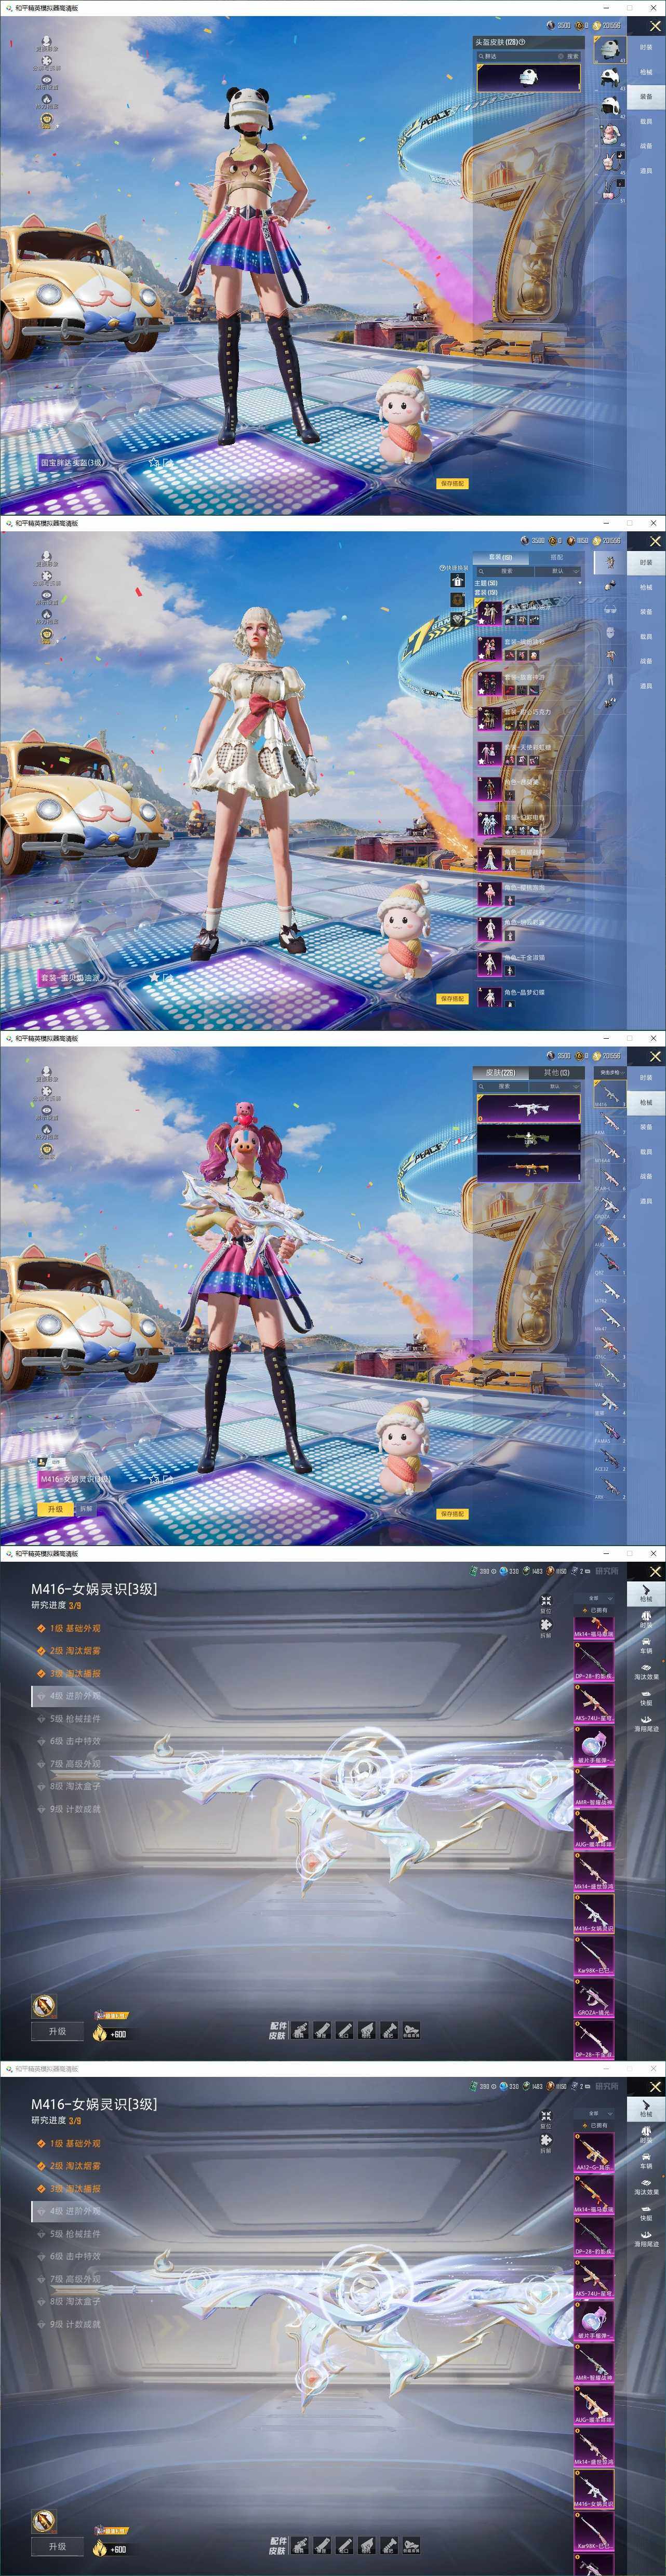Viewport: 666px width, 2576px height.
Task: Select the 套装-缤纷油彩 outfit thumbnail
Action: pos(489,648)
